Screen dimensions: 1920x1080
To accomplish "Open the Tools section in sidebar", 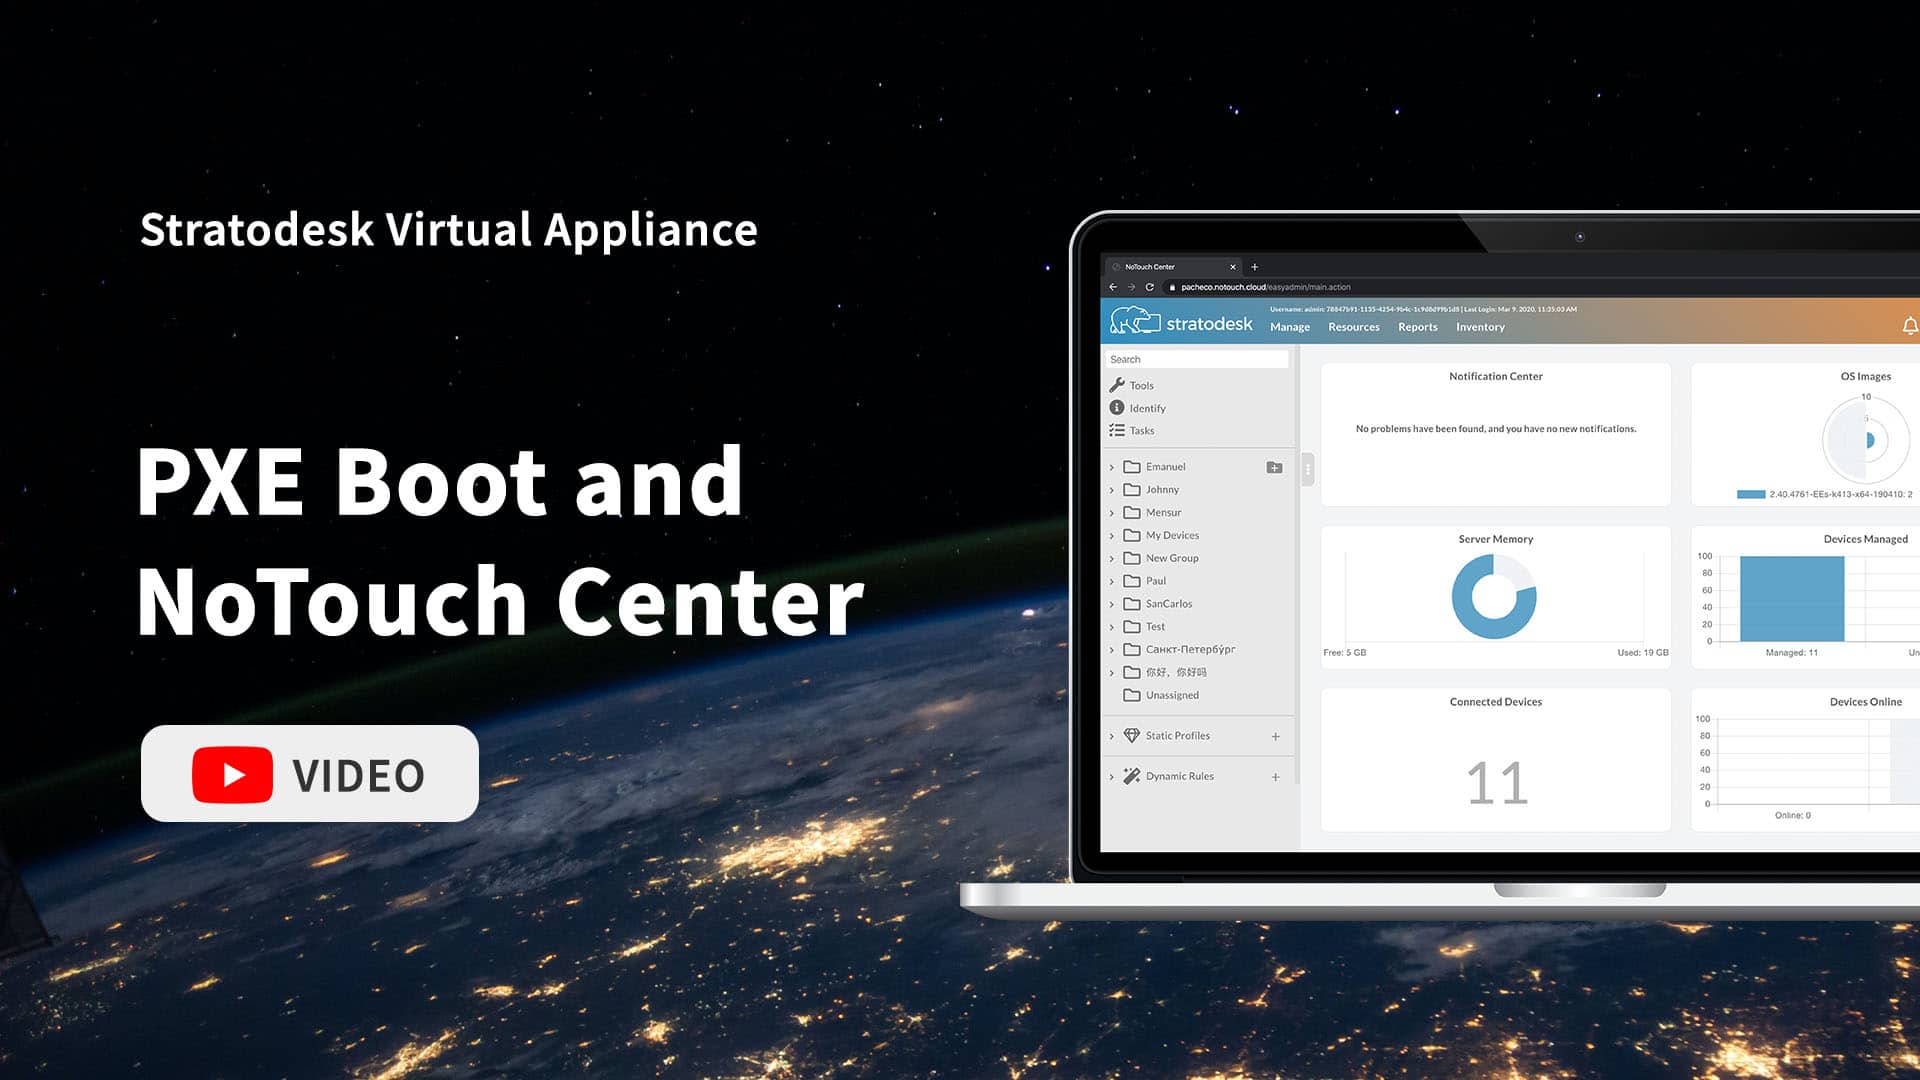I will pos(1142,384).
